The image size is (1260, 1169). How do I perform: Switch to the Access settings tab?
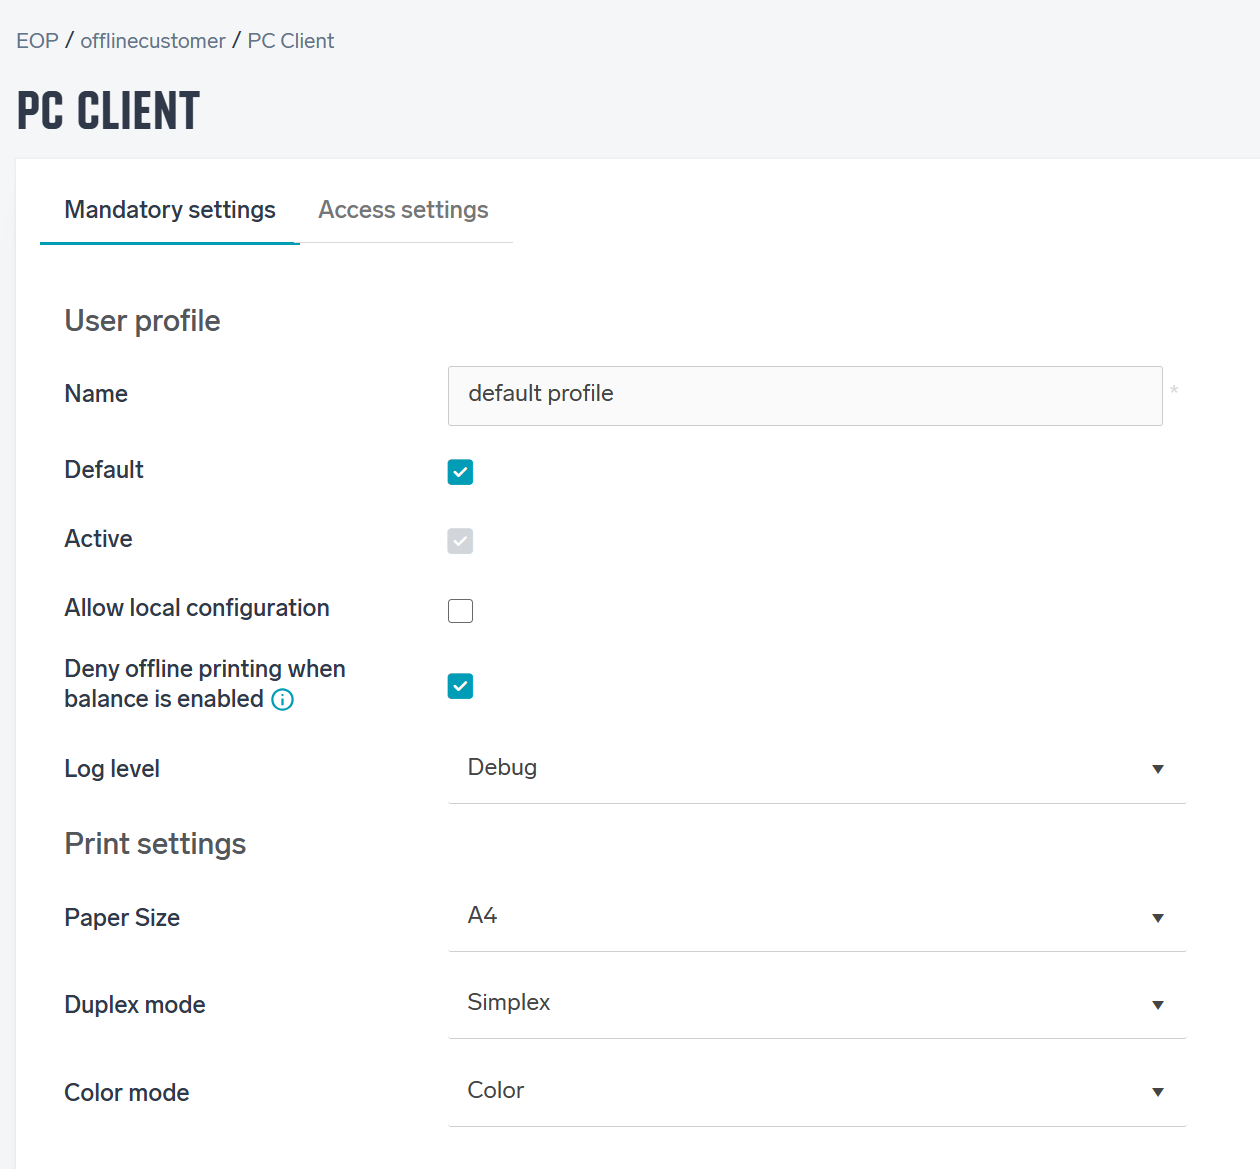click(x=403, y=210)
